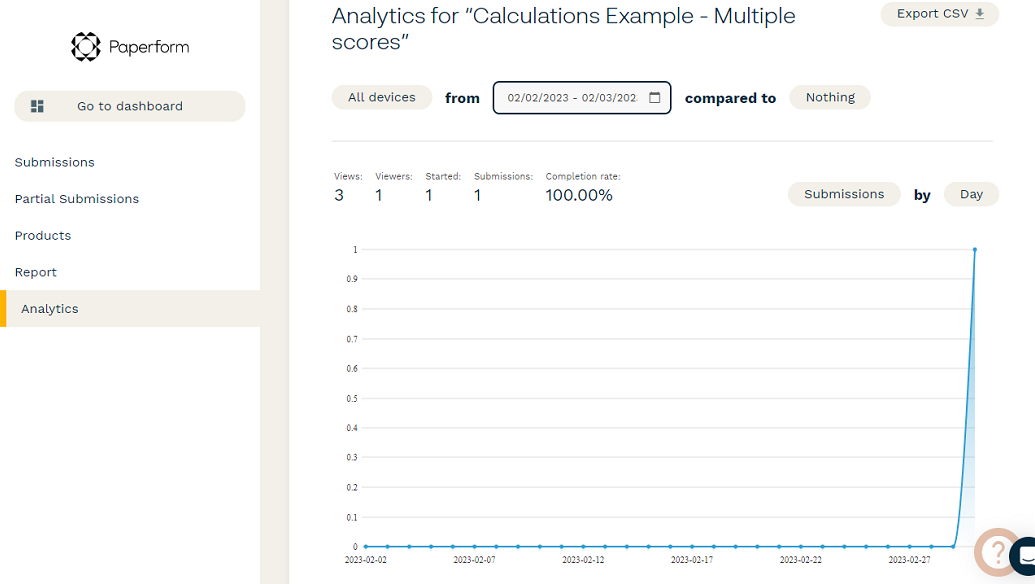1035x584 pixels.
Task: Click the date range input field
Action: pyautogui.click(x=572, y=98)
